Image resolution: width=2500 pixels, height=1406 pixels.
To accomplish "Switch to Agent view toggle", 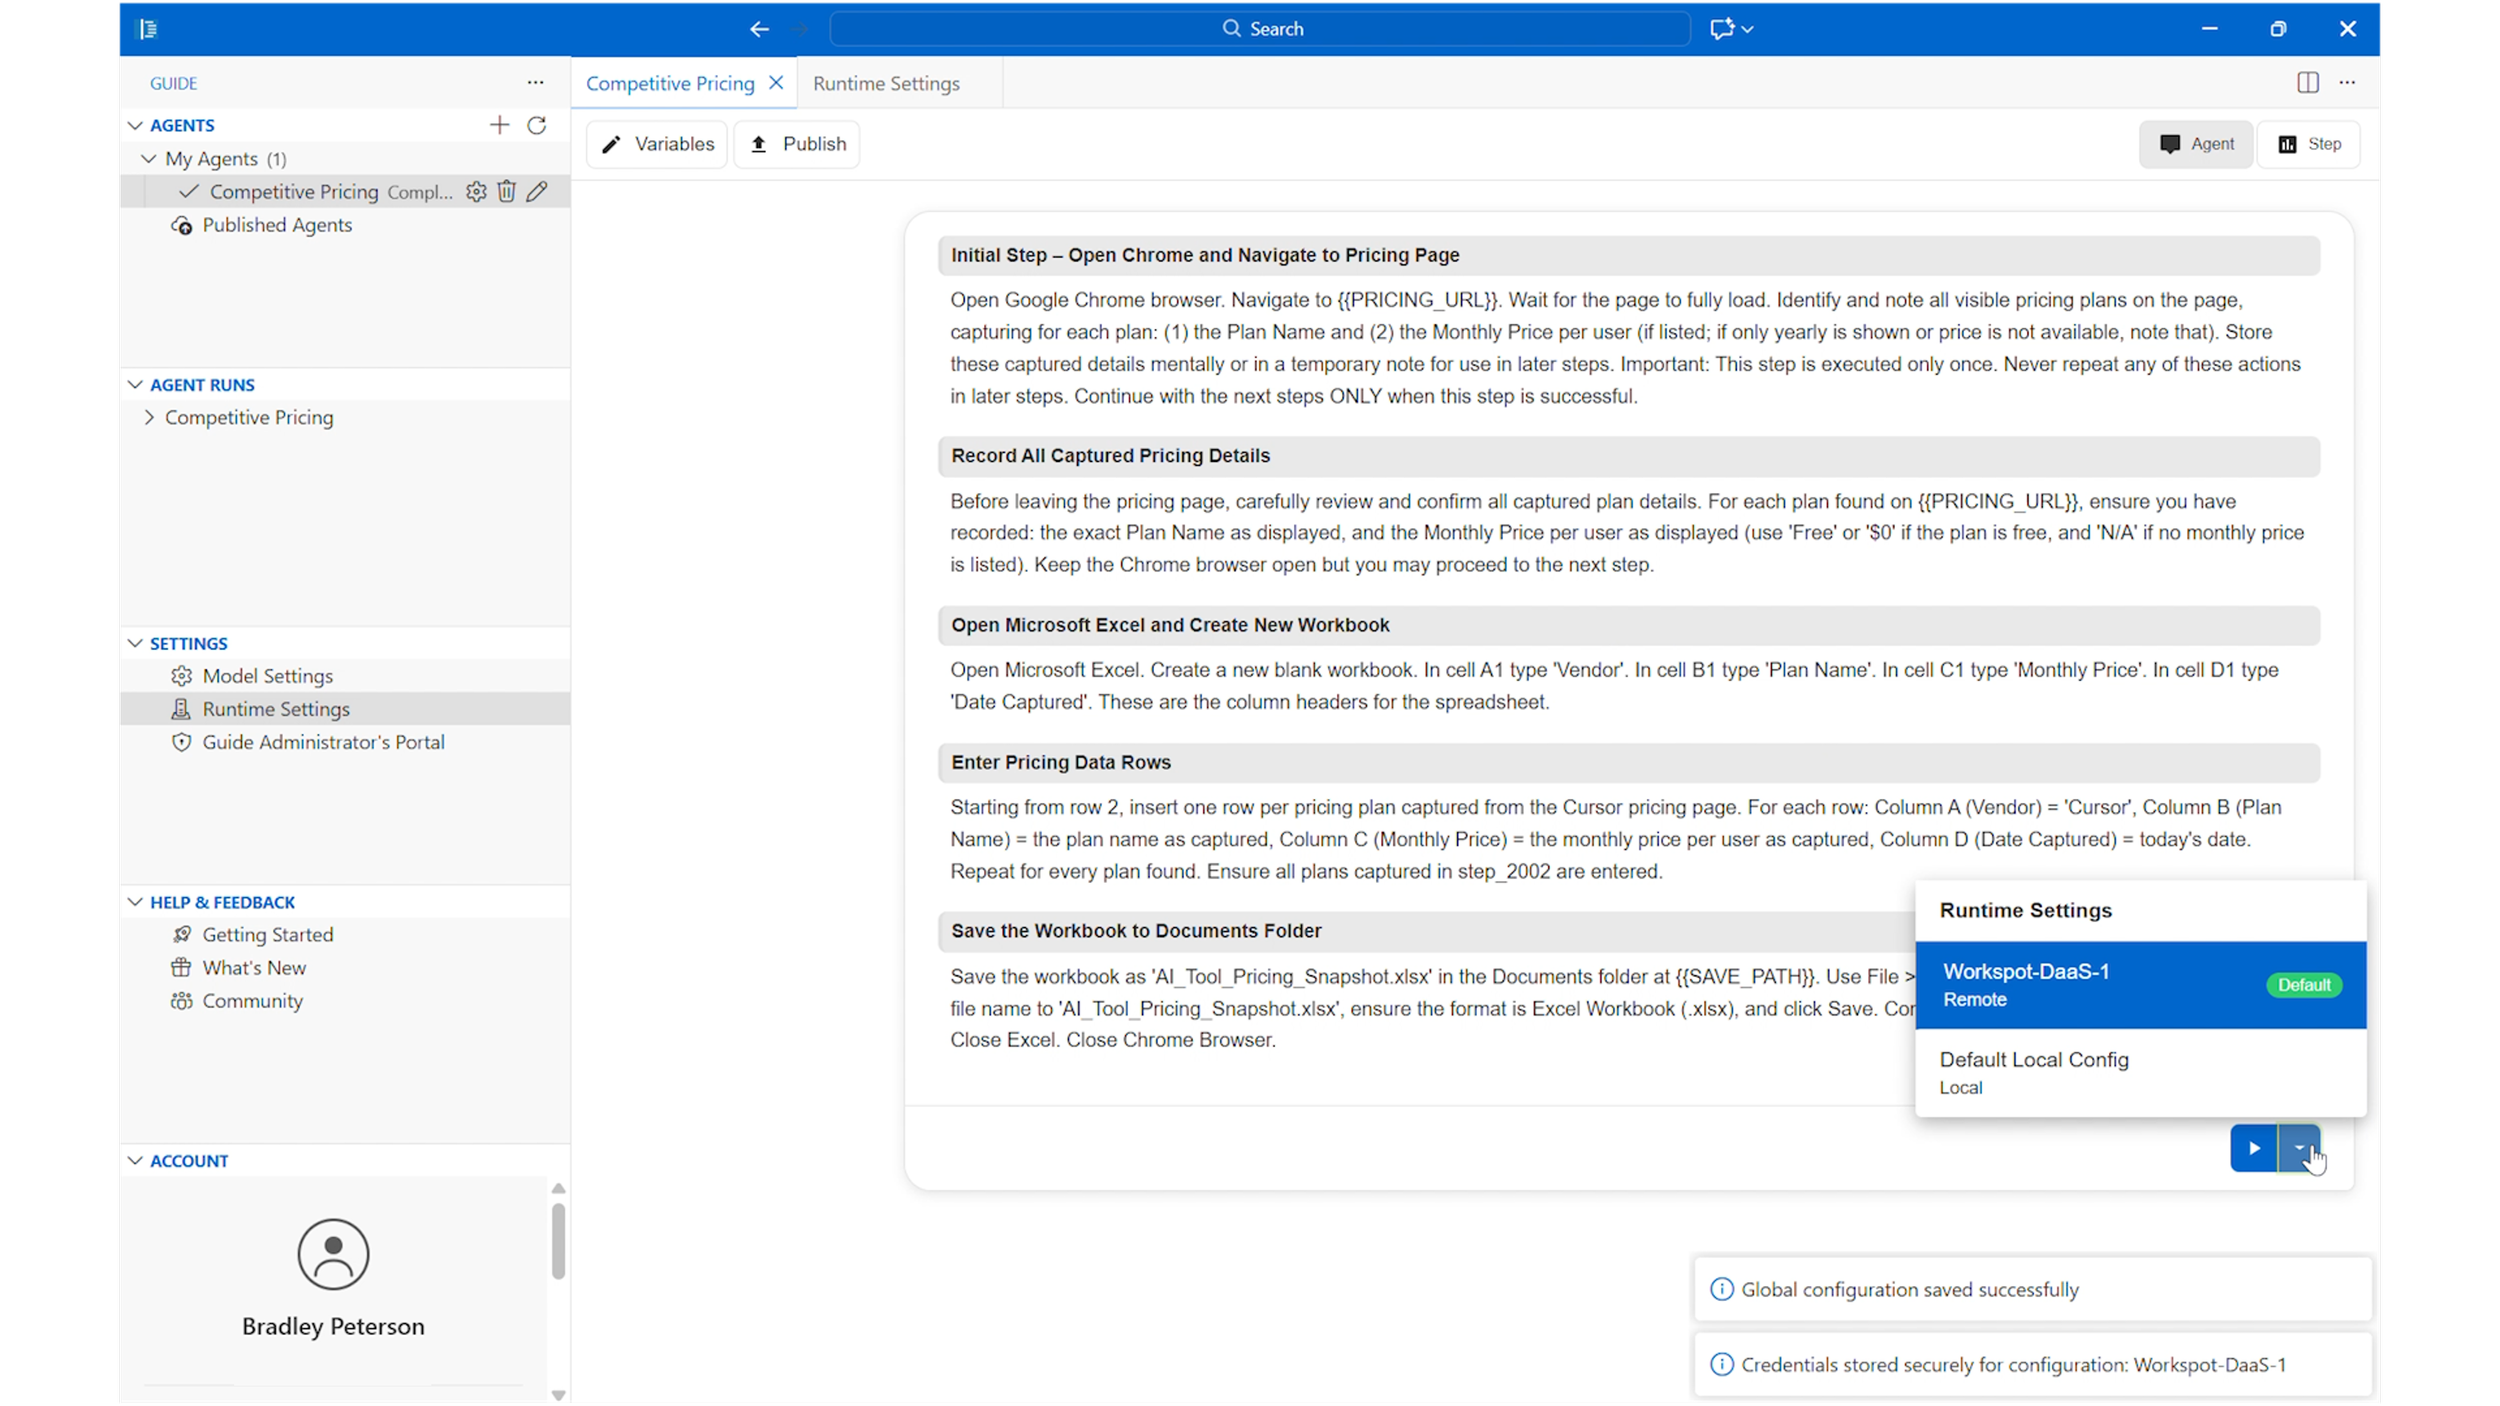I will (2195, 144).
